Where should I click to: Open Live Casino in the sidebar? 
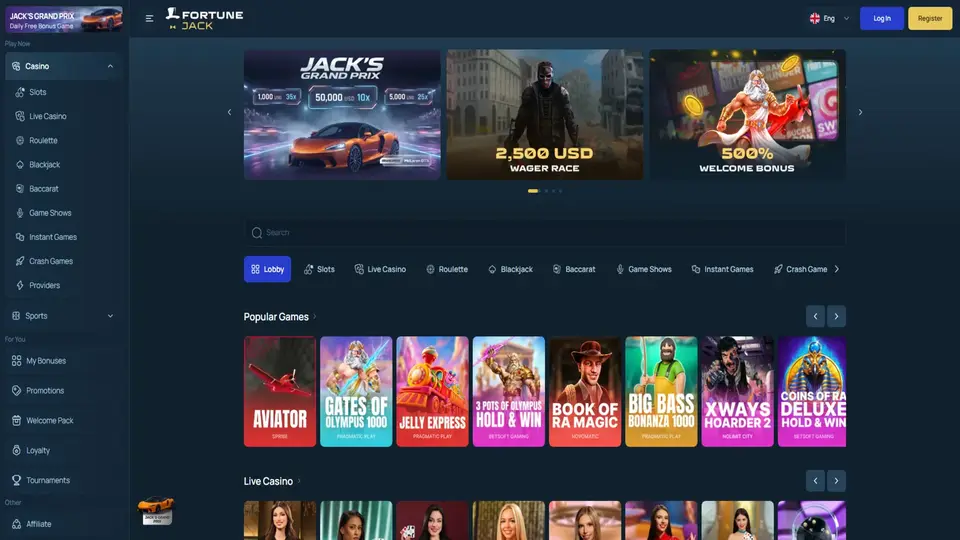pyautogui.click(x=47, y=116)
